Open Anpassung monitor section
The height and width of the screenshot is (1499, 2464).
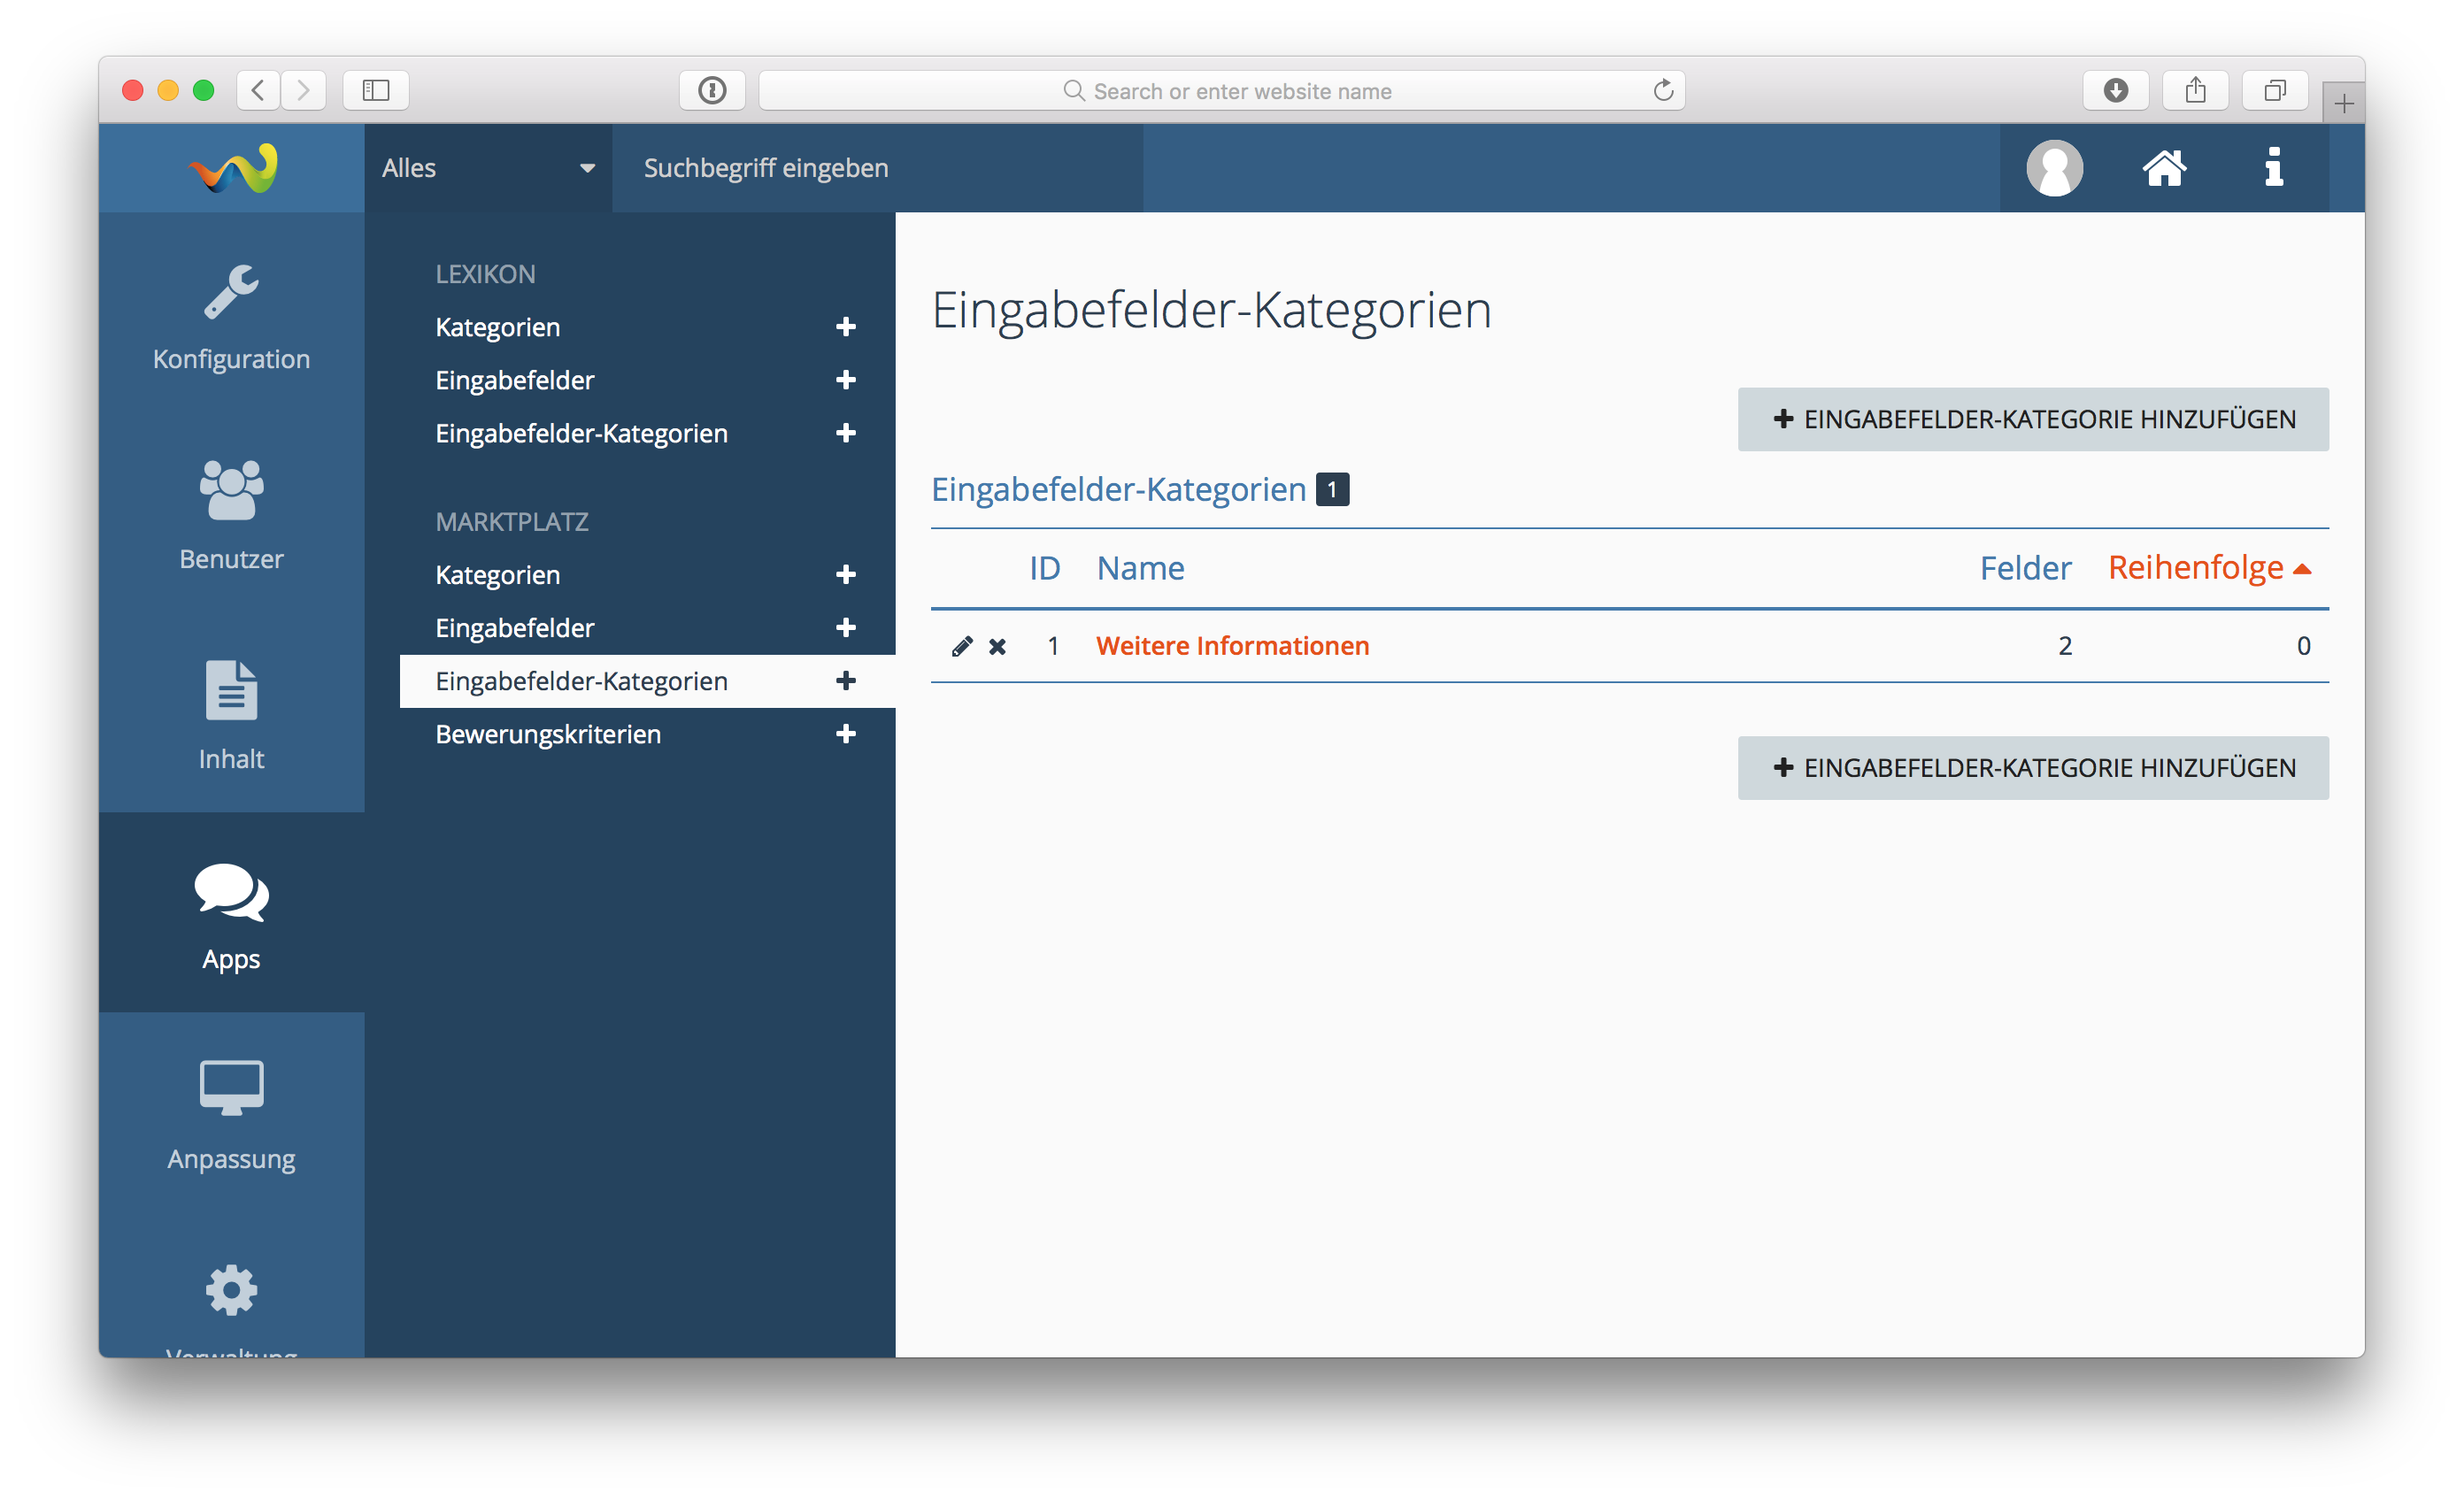[231, 1115]
